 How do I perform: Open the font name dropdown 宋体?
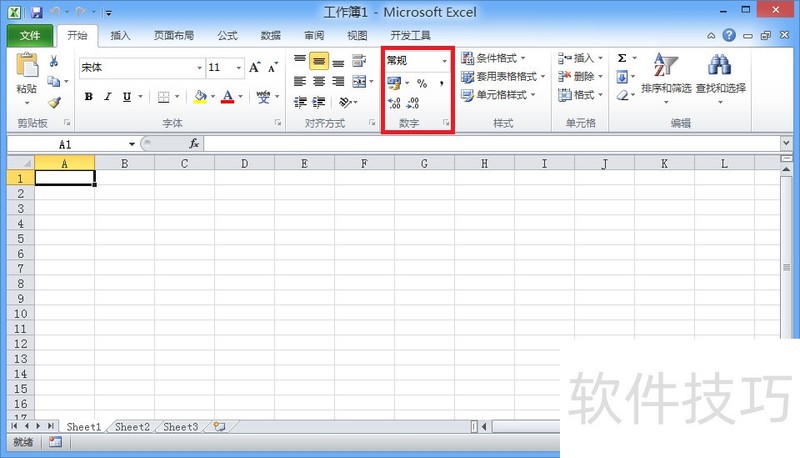[x=199, y=68]
